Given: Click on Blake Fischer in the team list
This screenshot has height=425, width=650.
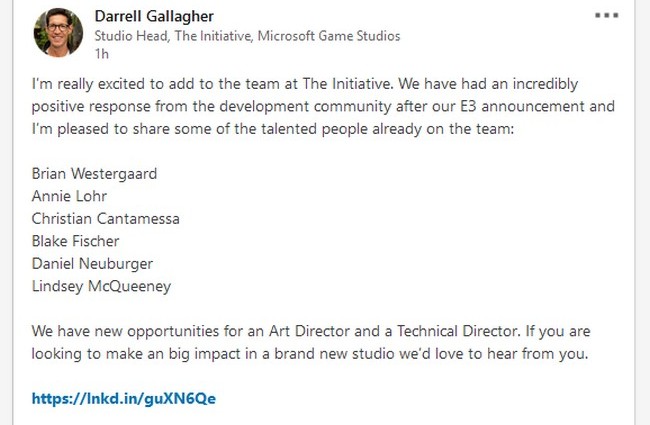Looking at the screenshot, I should click(x=75, y=241).
